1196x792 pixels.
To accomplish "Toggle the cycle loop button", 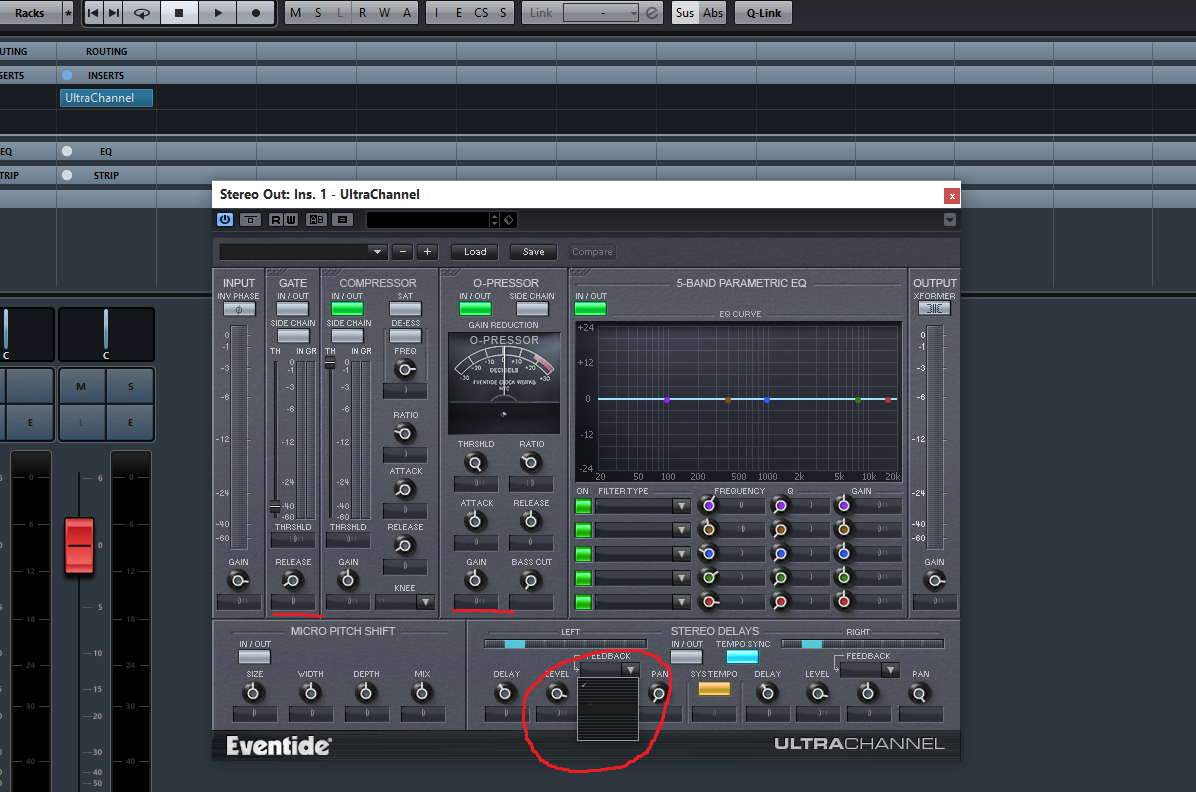I will tap(142, 13).
